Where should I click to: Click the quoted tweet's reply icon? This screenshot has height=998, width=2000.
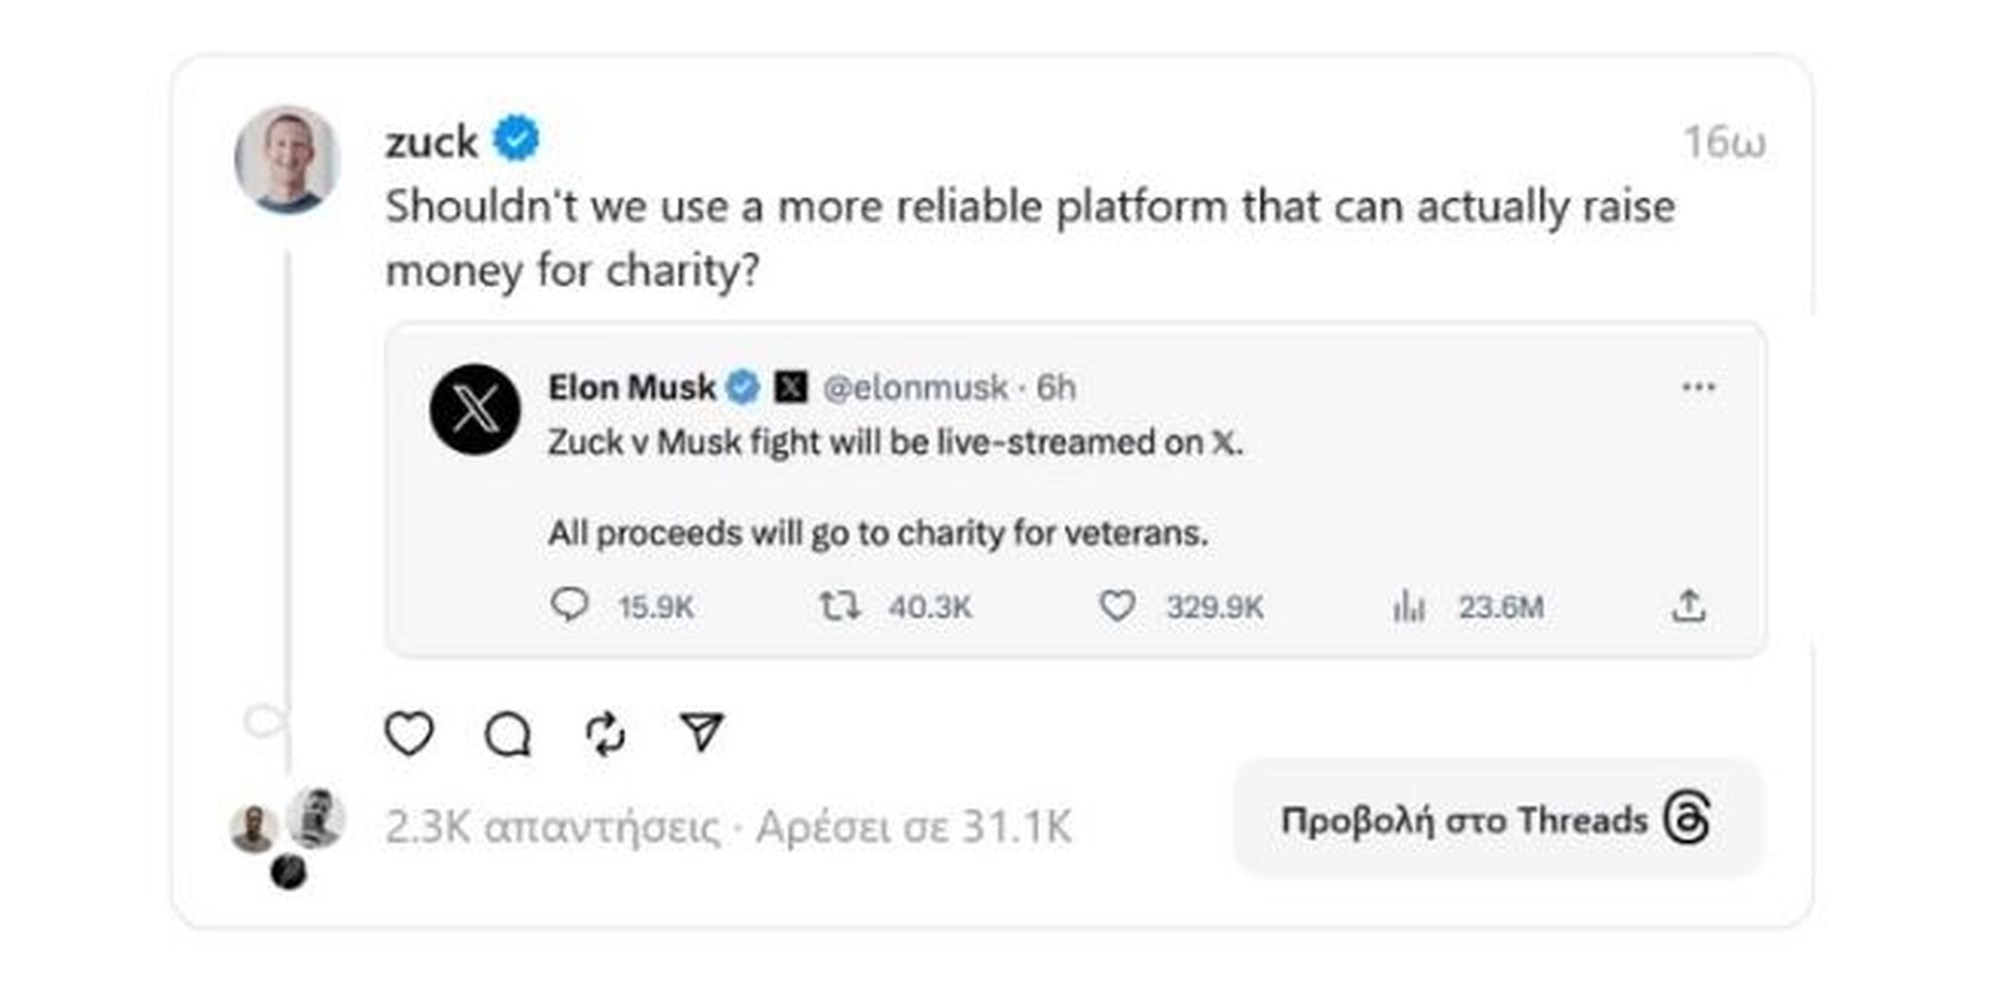point(570,605)
